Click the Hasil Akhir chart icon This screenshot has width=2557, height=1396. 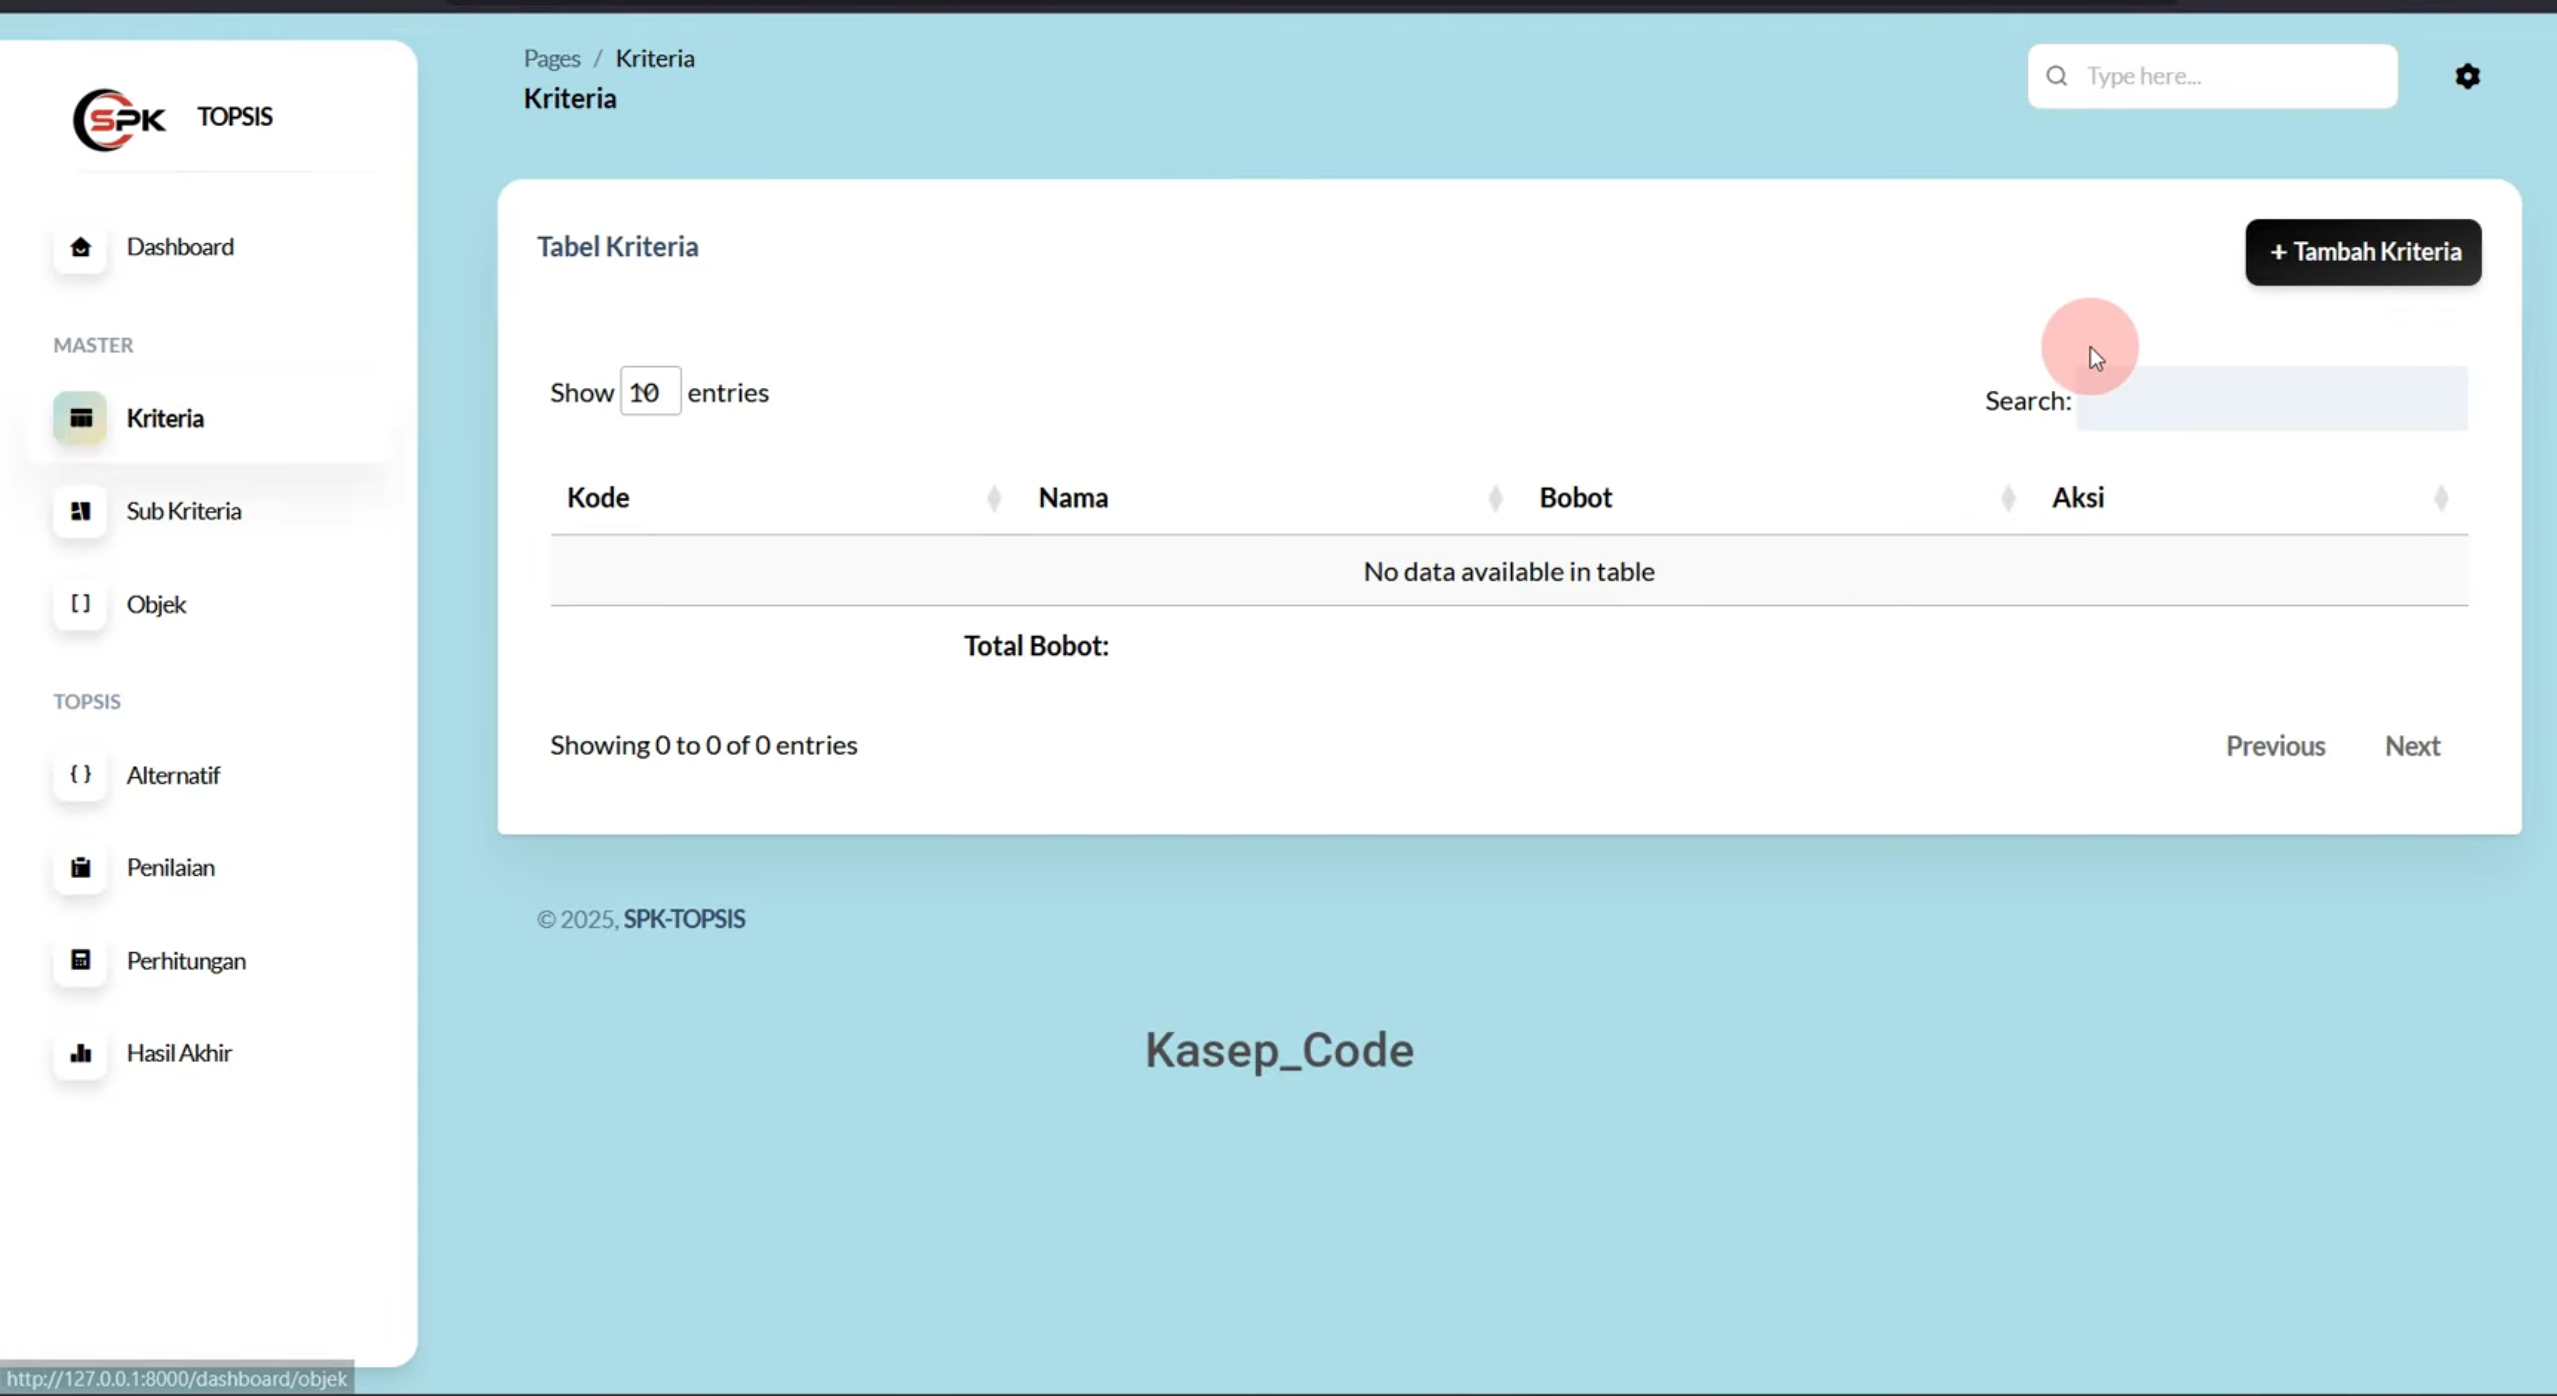80,1053
